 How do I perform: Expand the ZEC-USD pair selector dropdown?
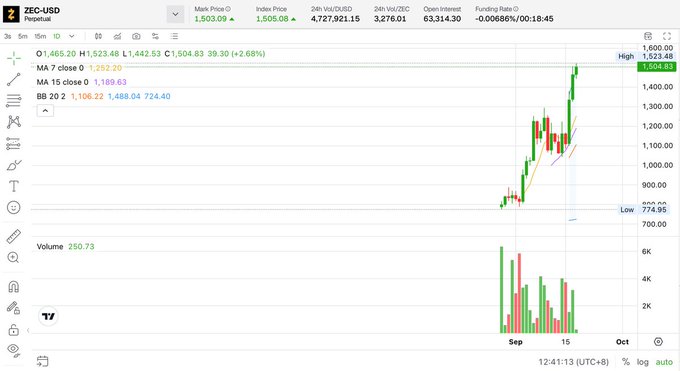click(x=175, y=14)
